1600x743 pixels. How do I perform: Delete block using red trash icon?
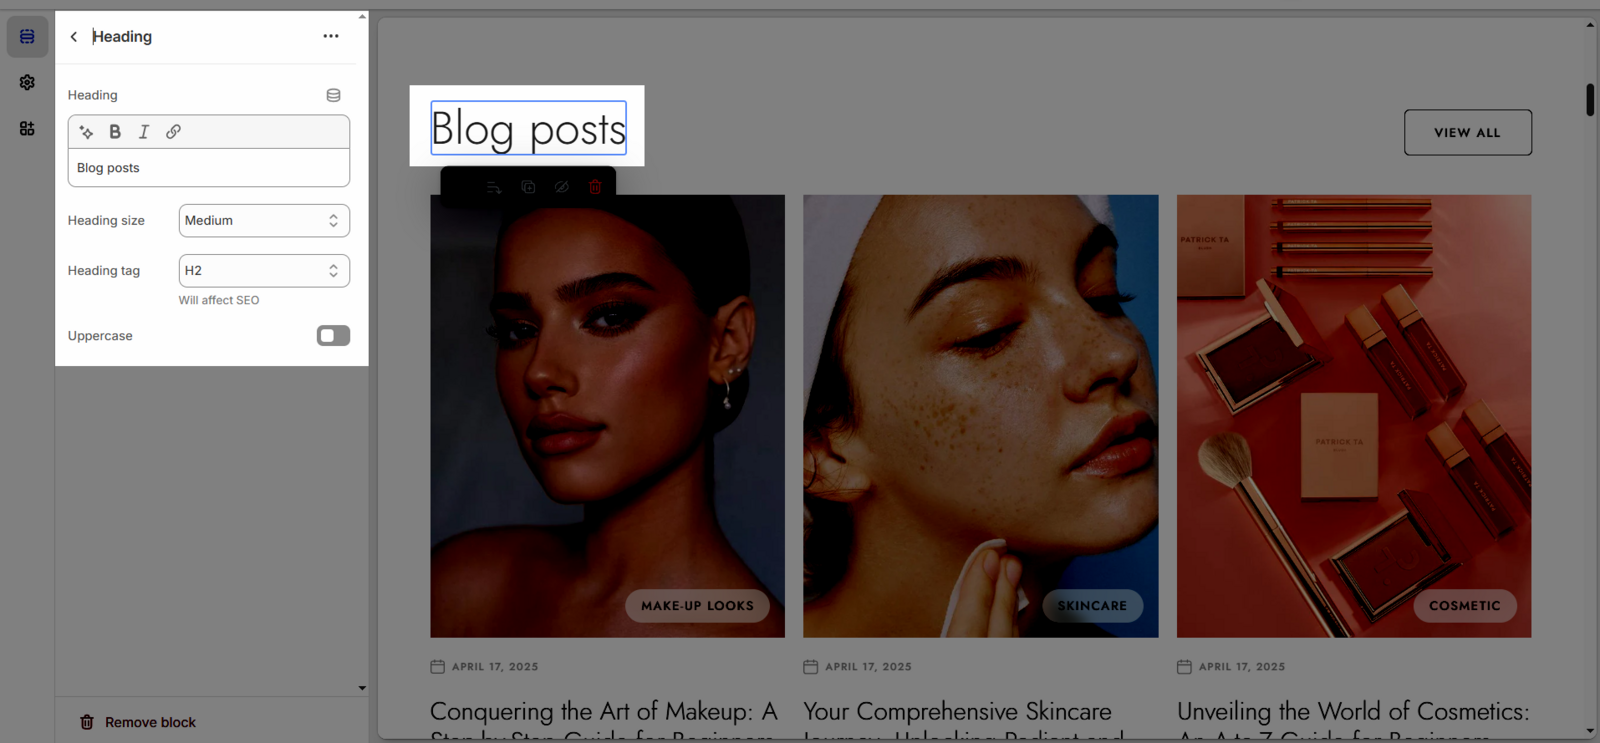pyautogui.click(x=595, y=187)
